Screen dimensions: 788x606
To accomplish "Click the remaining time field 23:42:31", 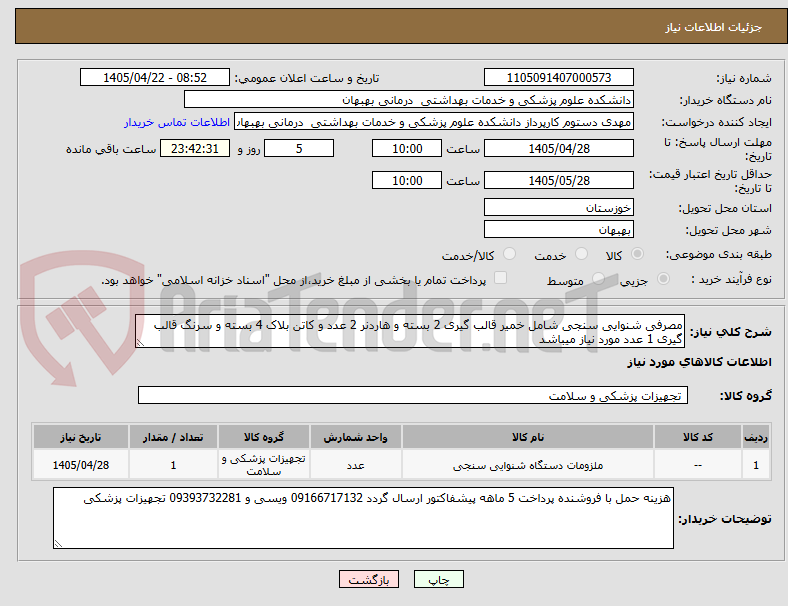I will point(195,149).
